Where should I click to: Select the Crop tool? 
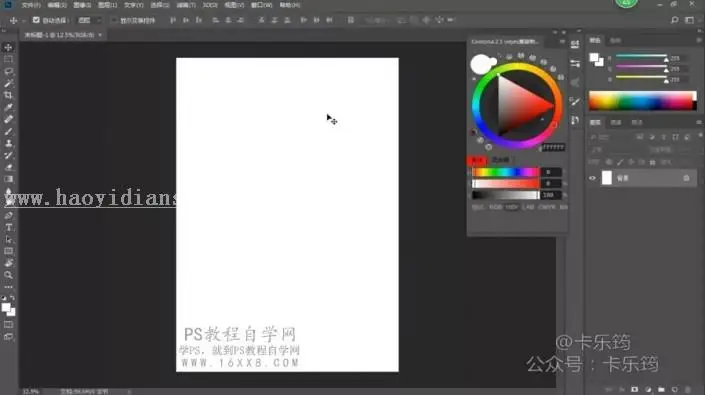tap(8, 95)
